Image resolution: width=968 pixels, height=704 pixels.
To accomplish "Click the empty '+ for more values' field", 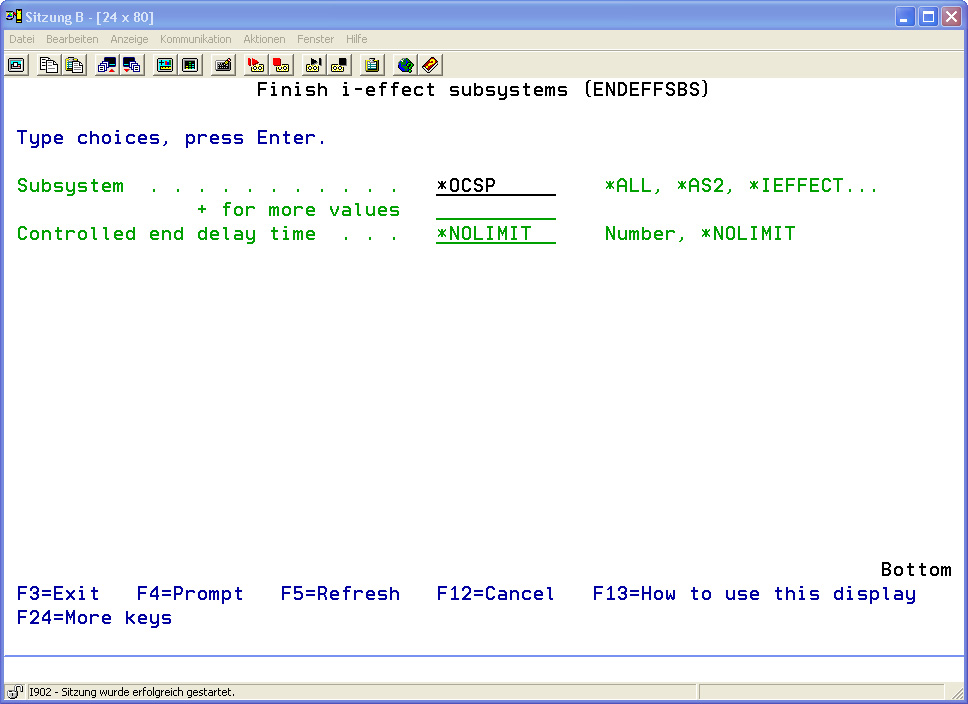I will (x=495, y=210).
